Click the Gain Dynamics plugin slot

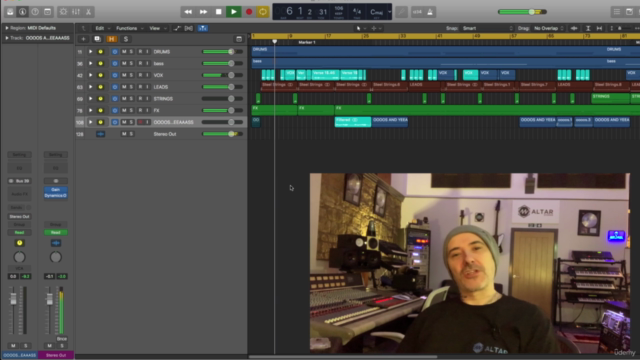(56, 193)
